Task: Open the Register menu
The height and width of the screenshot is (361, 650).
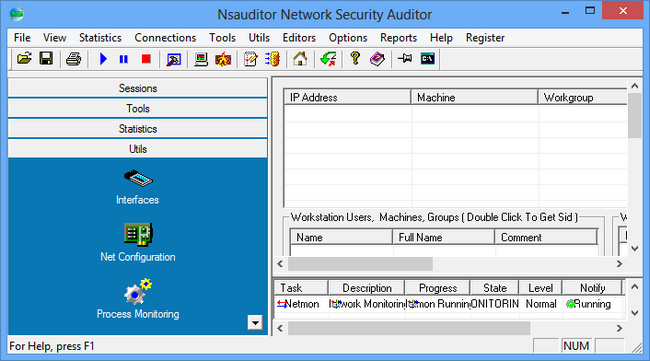Action: pyautogui.click(x=485, y=38)
